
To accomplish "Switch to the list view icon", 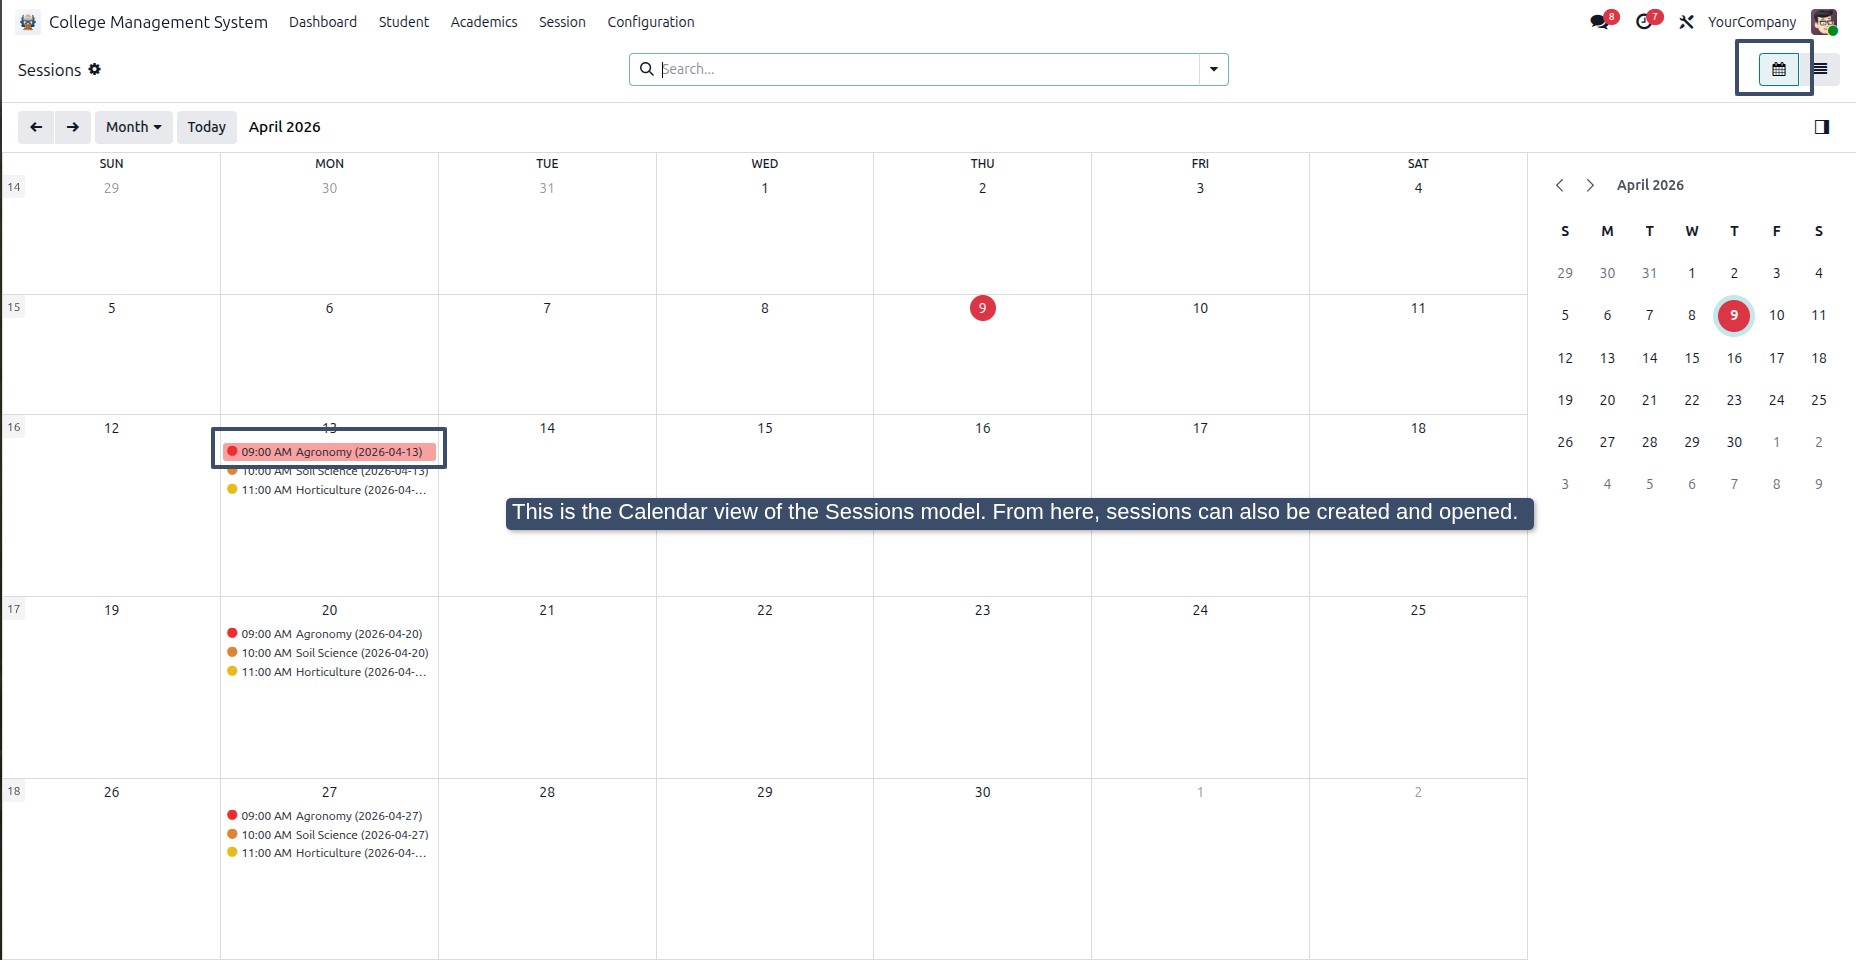I will click(1820, 69).
